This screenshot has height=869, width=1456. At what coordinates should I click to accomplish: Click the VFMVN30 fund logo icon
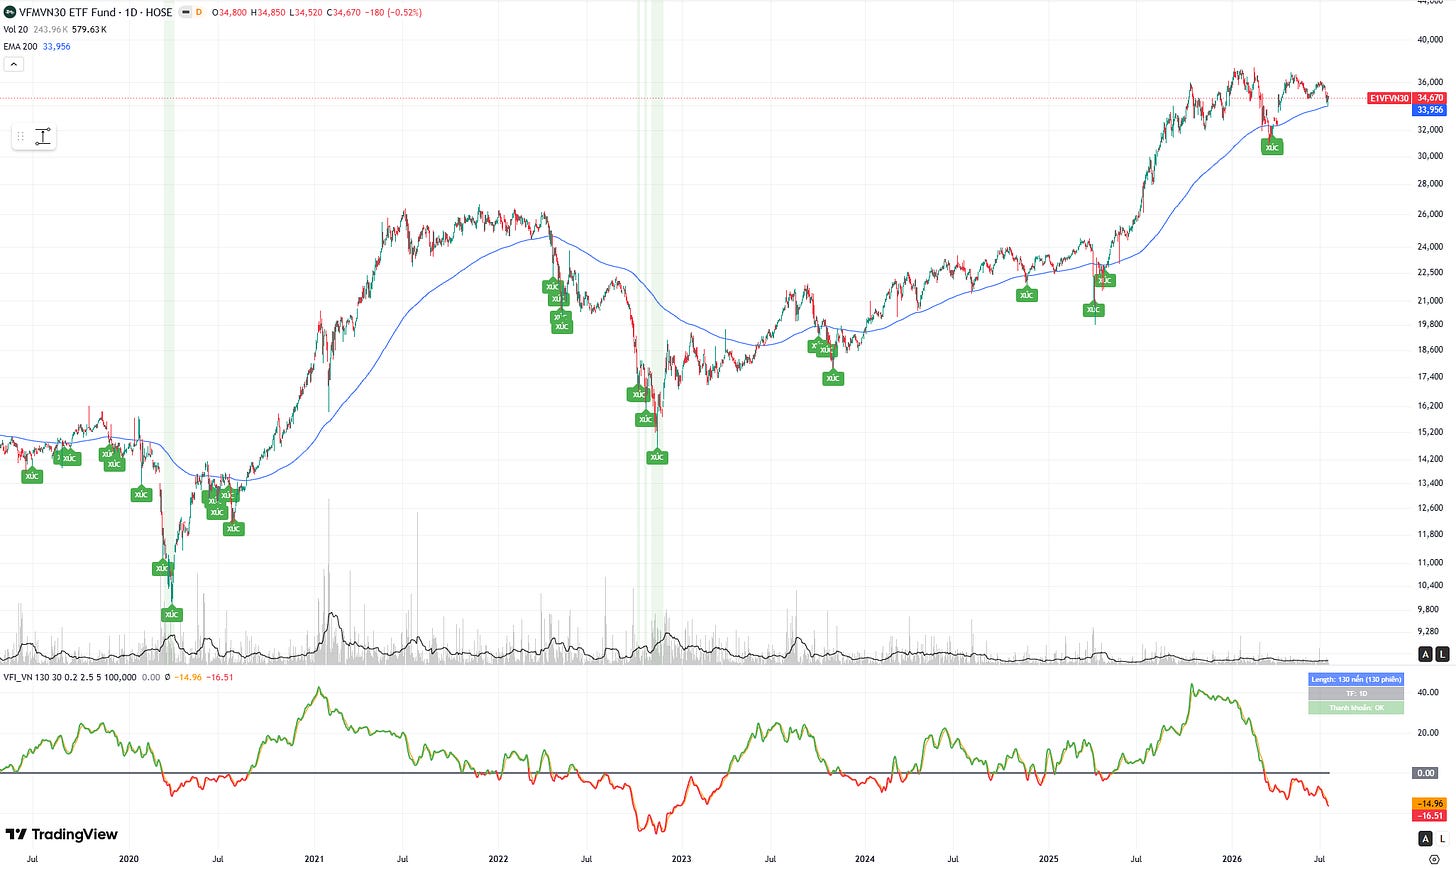click(x=10, y=12)
